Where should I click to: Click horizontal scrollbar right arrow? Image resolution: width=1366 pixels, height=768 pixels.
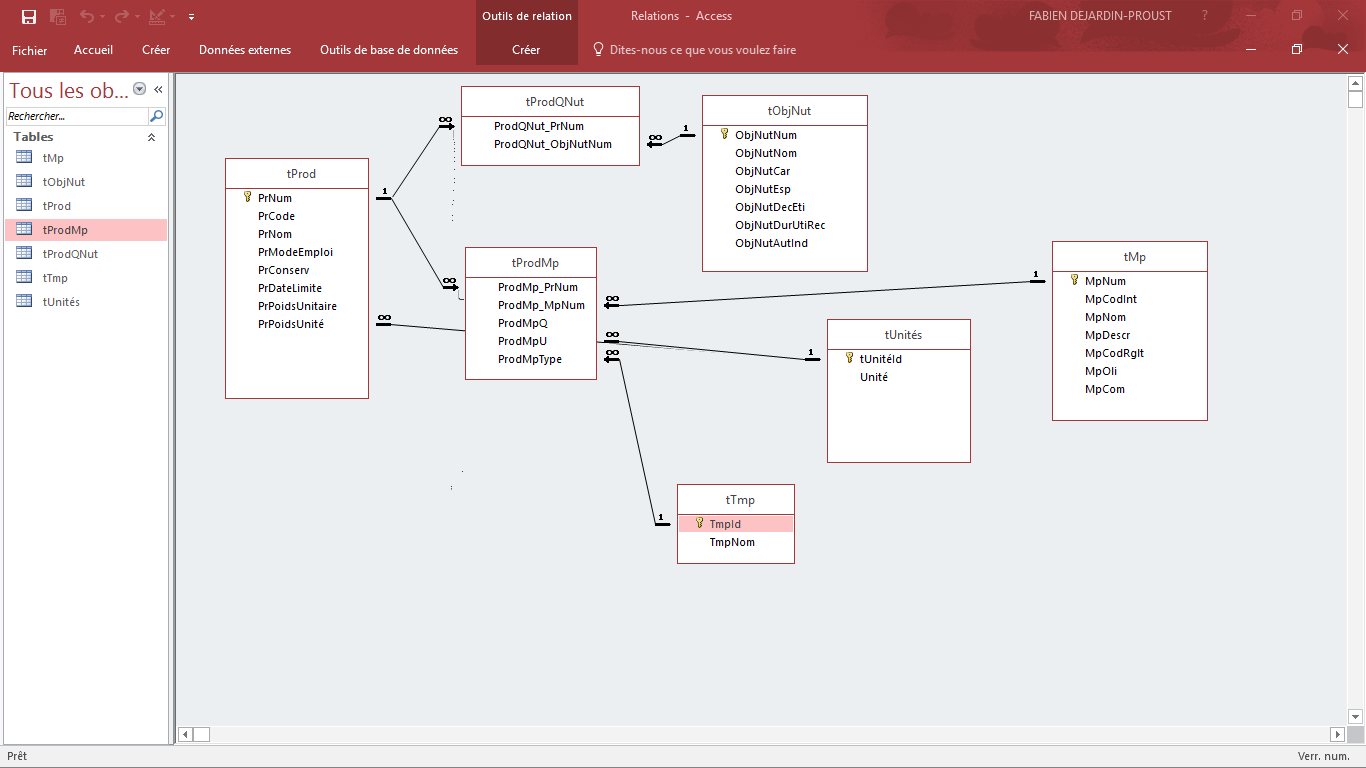1337,734
